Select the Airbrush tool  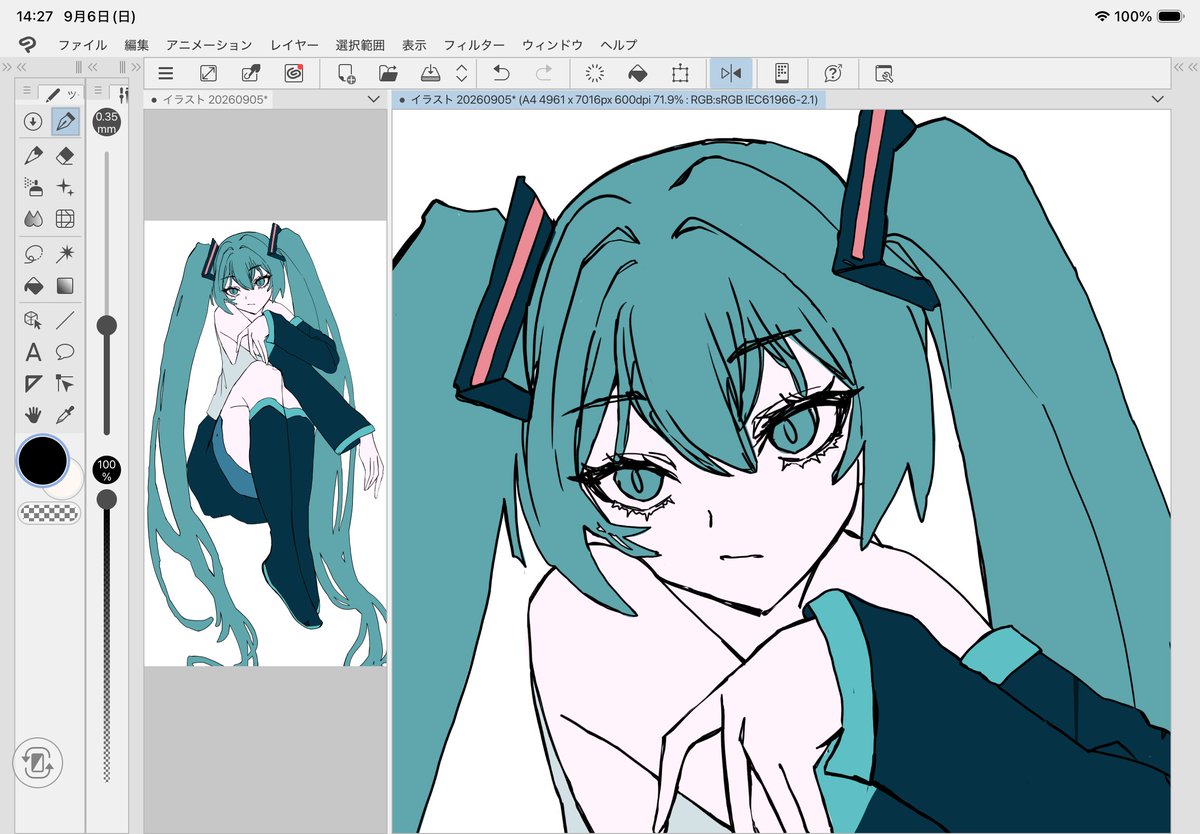coord(33,187)
